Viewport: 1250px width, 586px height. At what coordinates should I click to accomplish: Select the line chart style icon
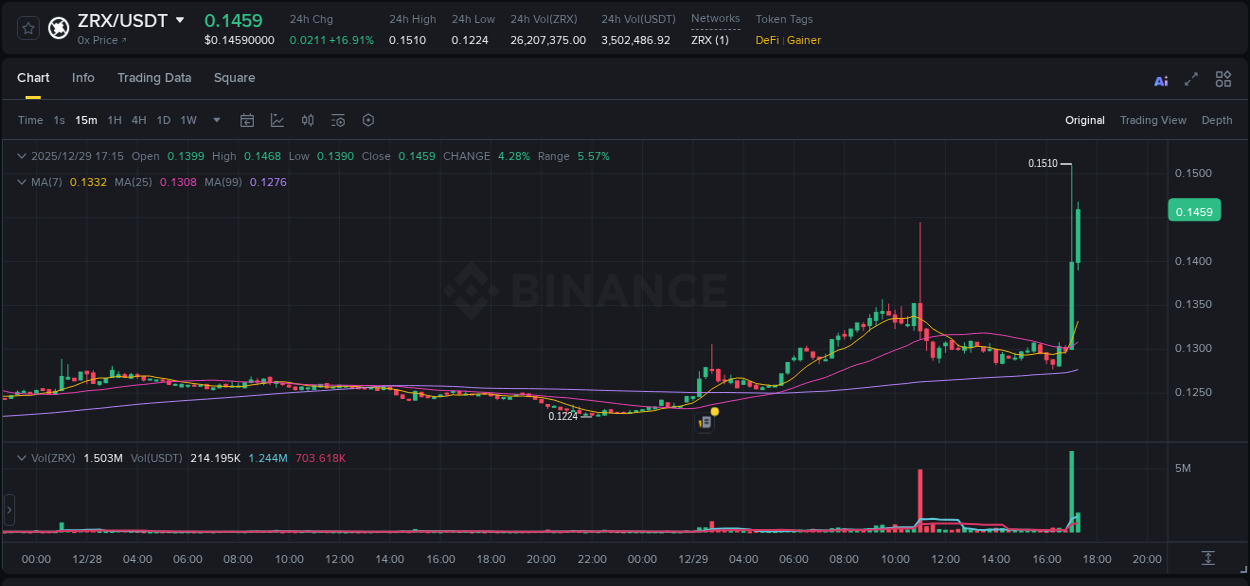(275, 119)
